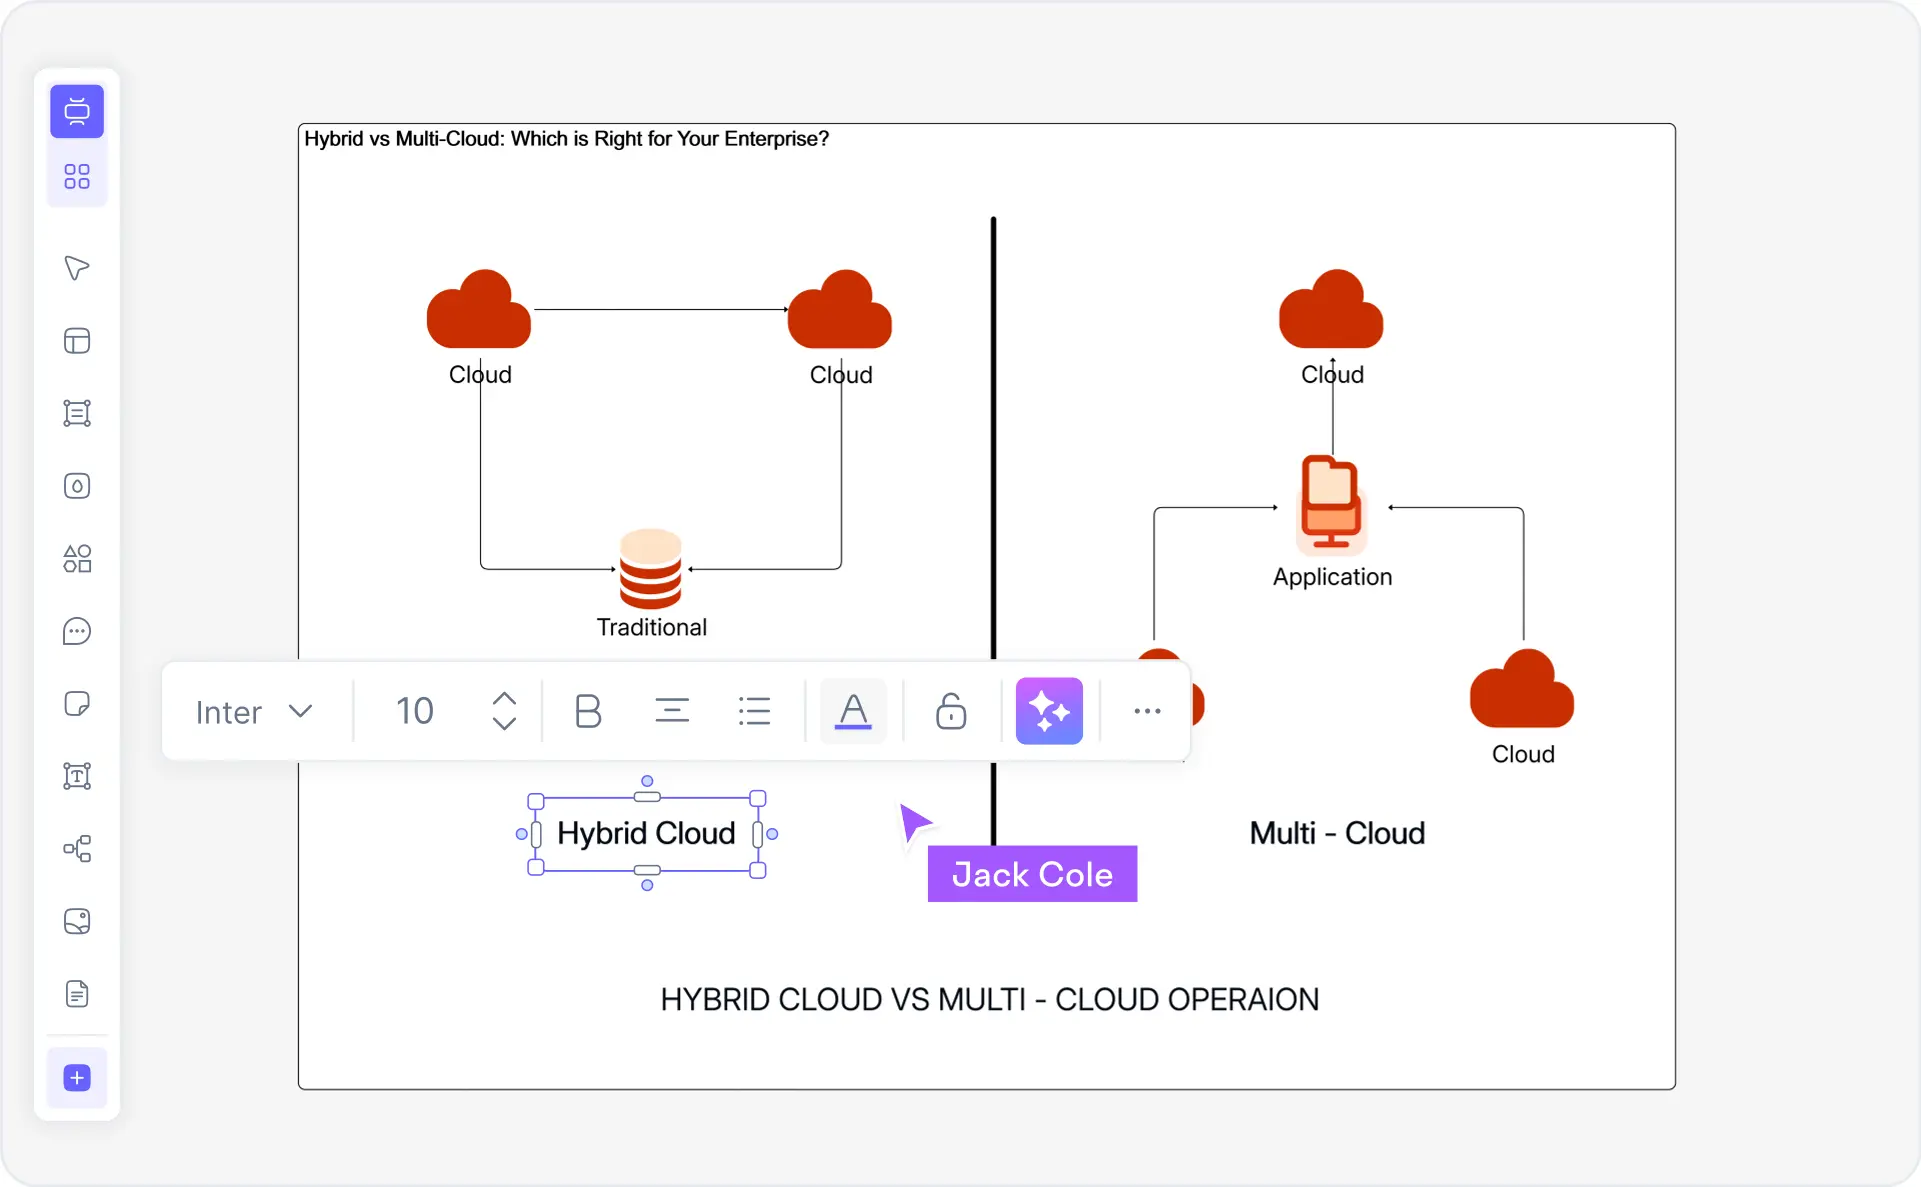Toggle bold formatting
Image resolution: width=1921 pixels, height=1187 pixels.
pyautogui.click(x=588, y=711)
